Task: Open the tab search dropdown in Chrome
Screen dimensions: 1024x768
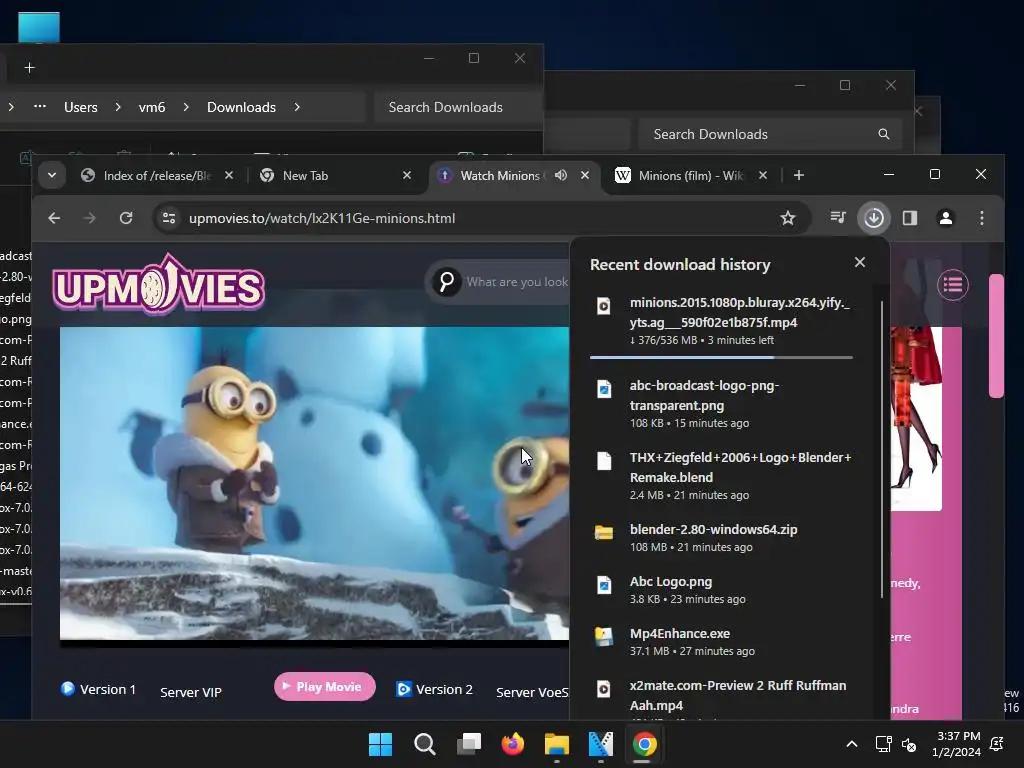Action: [x=52, y=175]
